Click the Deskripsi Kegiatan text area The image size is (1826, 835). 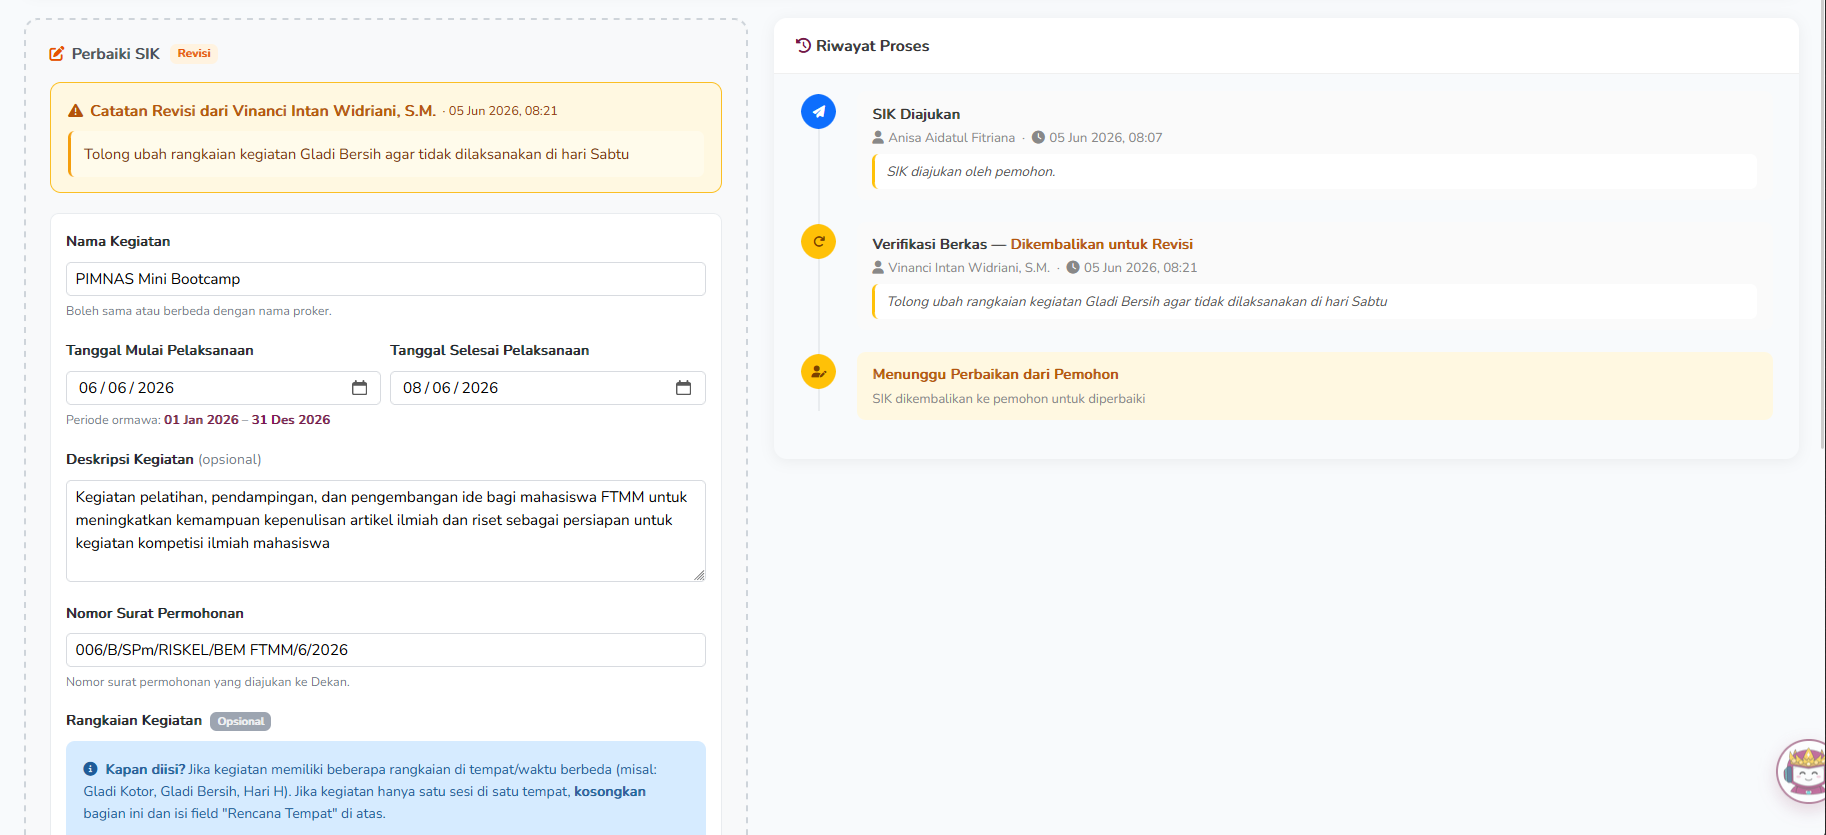click(386, 531)
